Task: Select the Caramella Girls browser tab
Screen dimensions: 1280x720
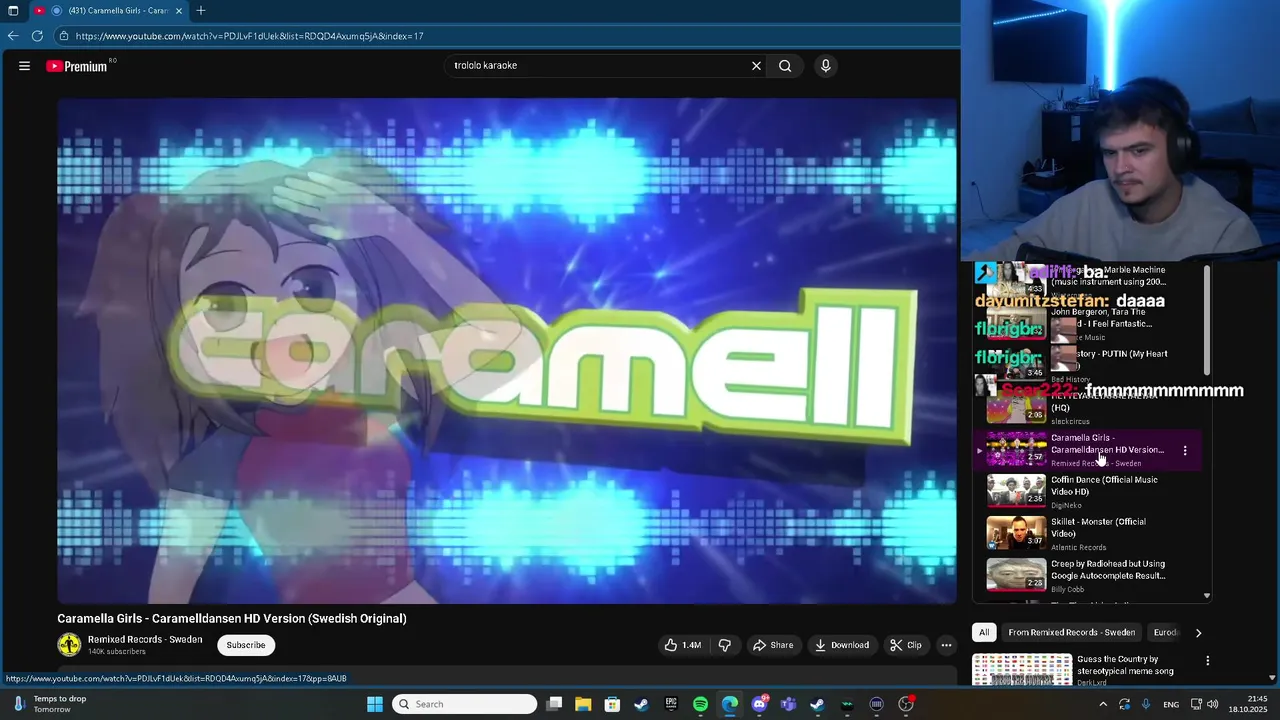Action: (110, 11)
